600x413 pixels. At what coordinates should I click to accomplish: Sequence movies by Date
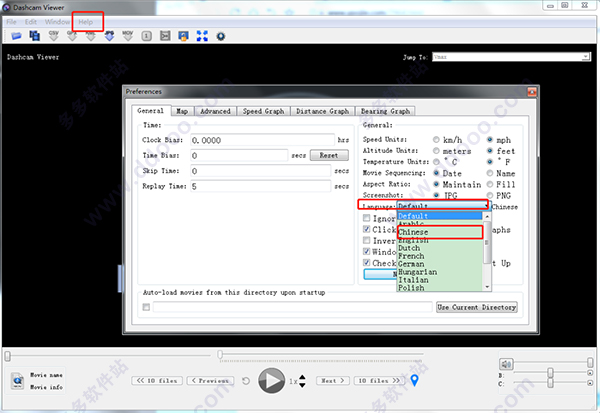(436, 173)
